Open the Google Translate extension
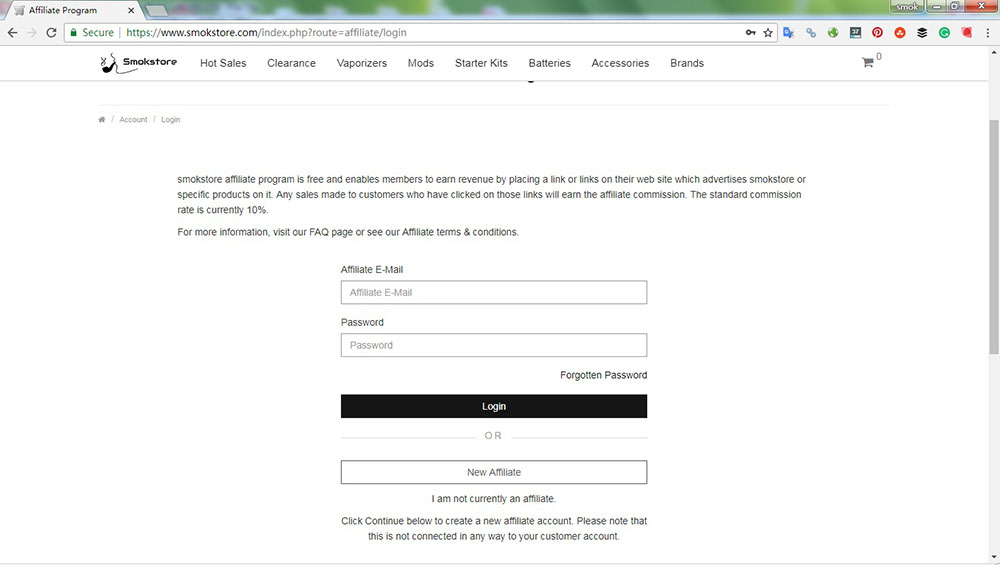Viewport: 1000px width, 565px height. tap(789, 33)
